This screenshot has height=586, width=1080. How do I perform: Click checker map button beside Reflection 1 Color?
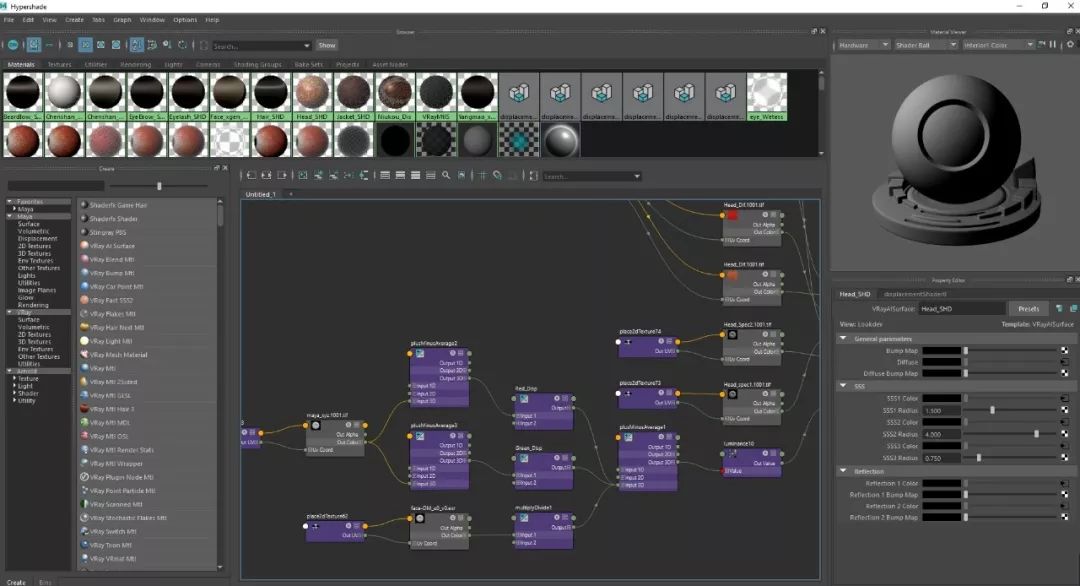[x=1064, y=483]
